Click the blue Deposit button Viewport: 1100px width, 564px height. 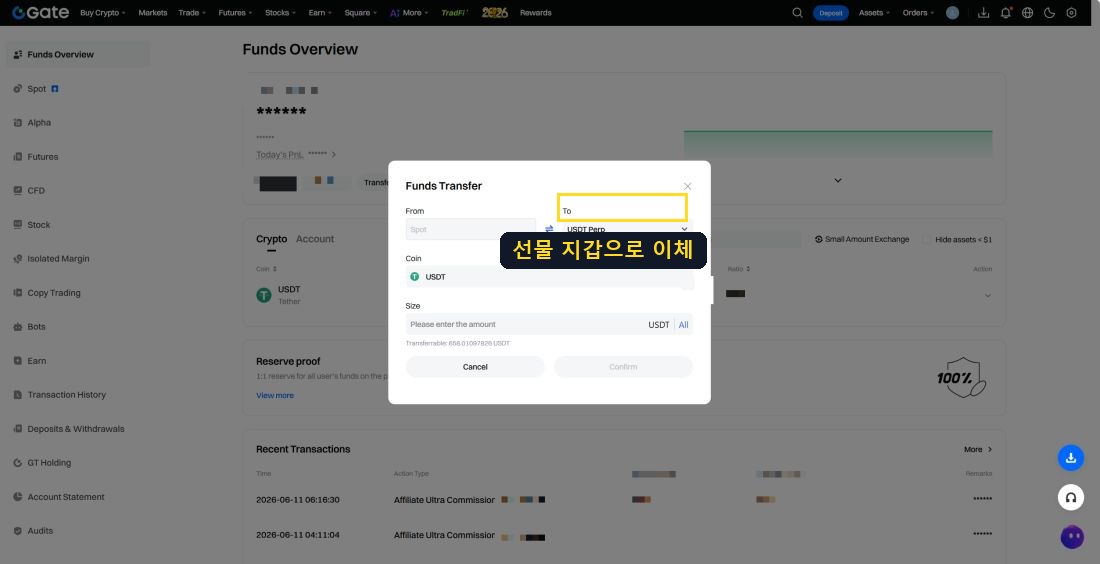tap(831, 13)
